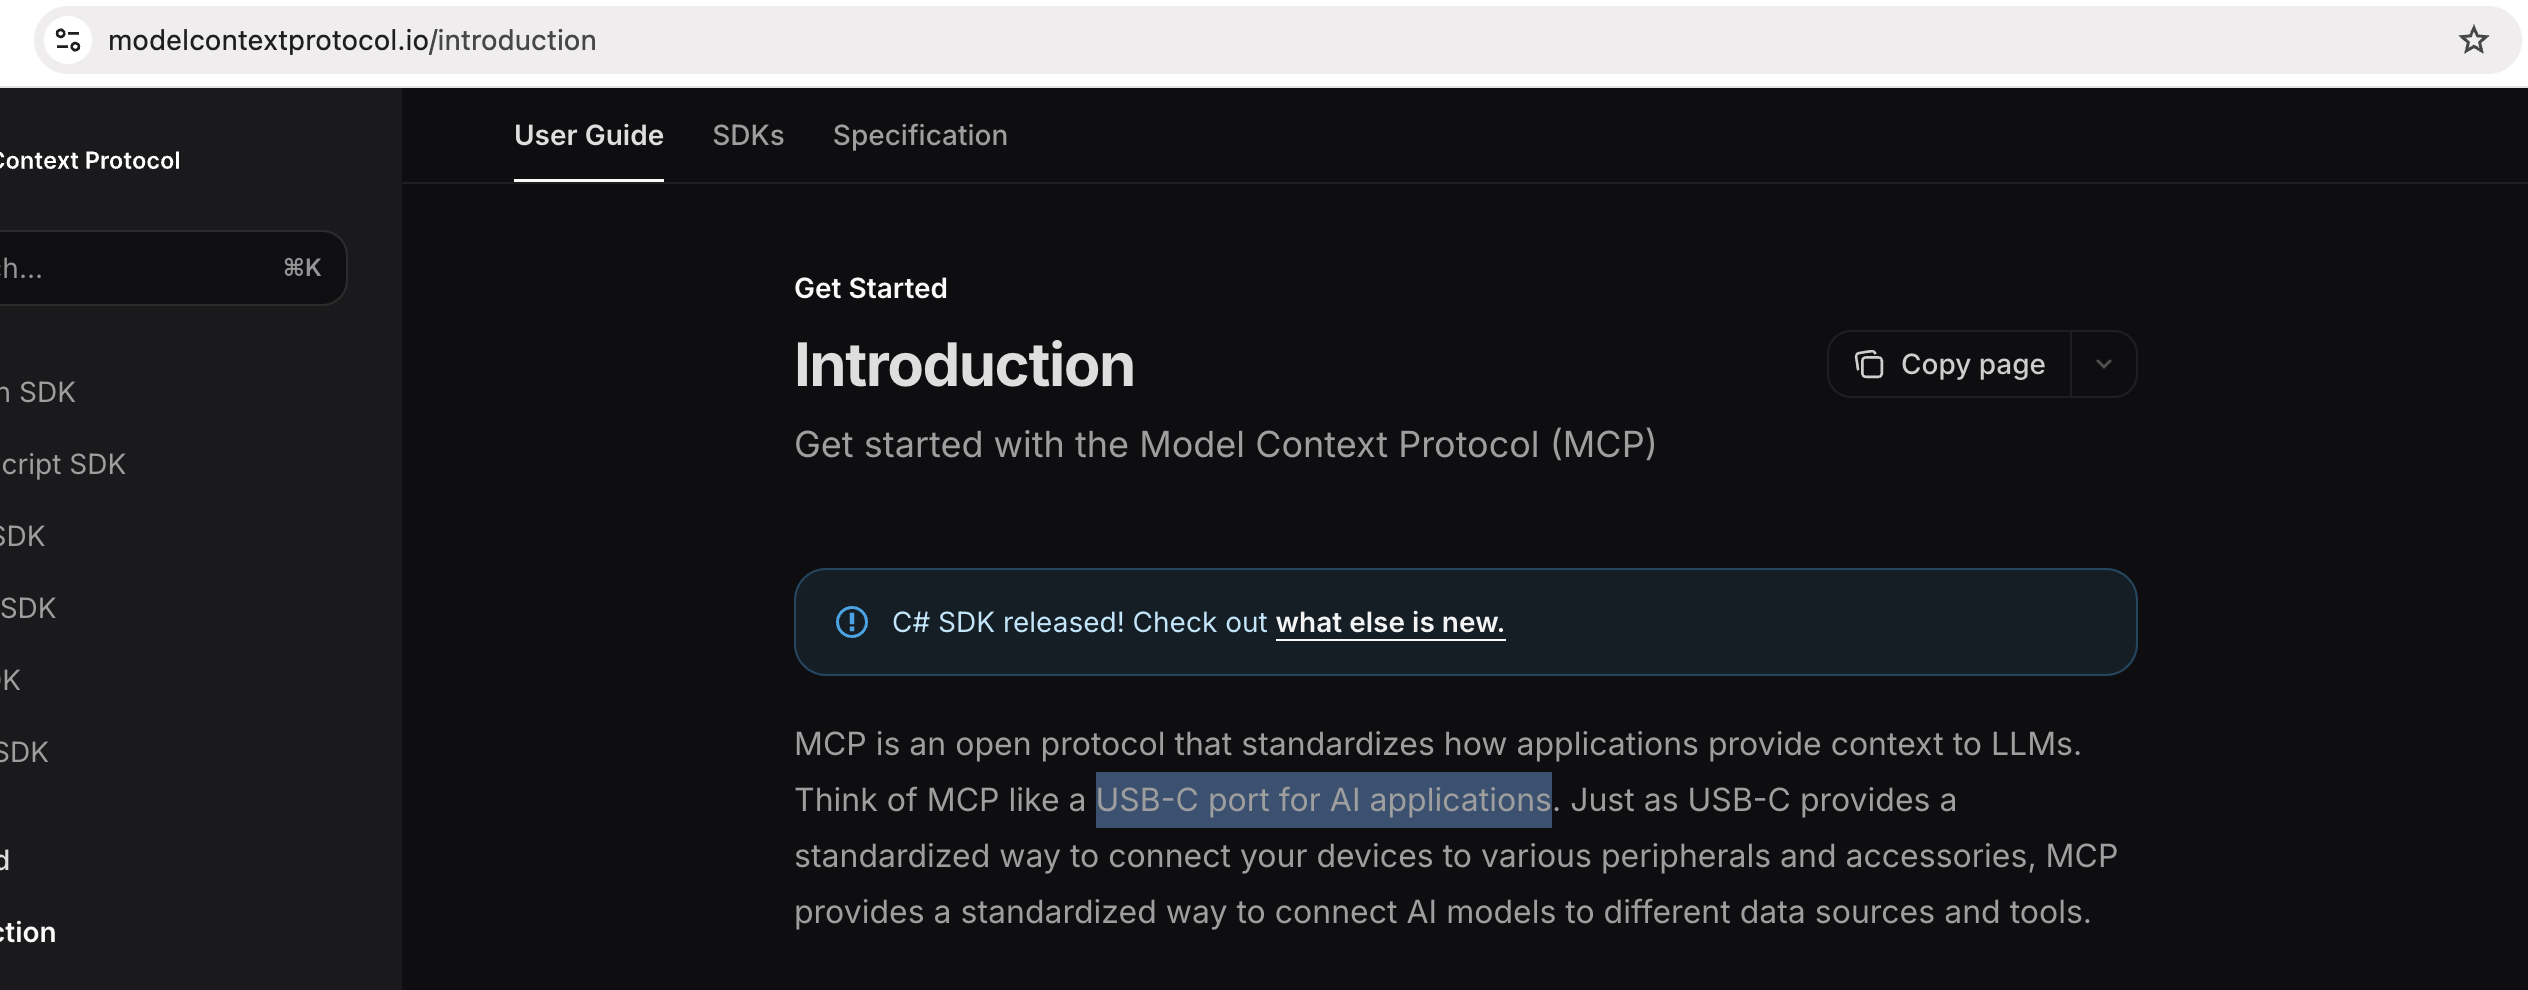Bookmark this page with the star icon
2528x990 pixels.
click(2473, 40)
